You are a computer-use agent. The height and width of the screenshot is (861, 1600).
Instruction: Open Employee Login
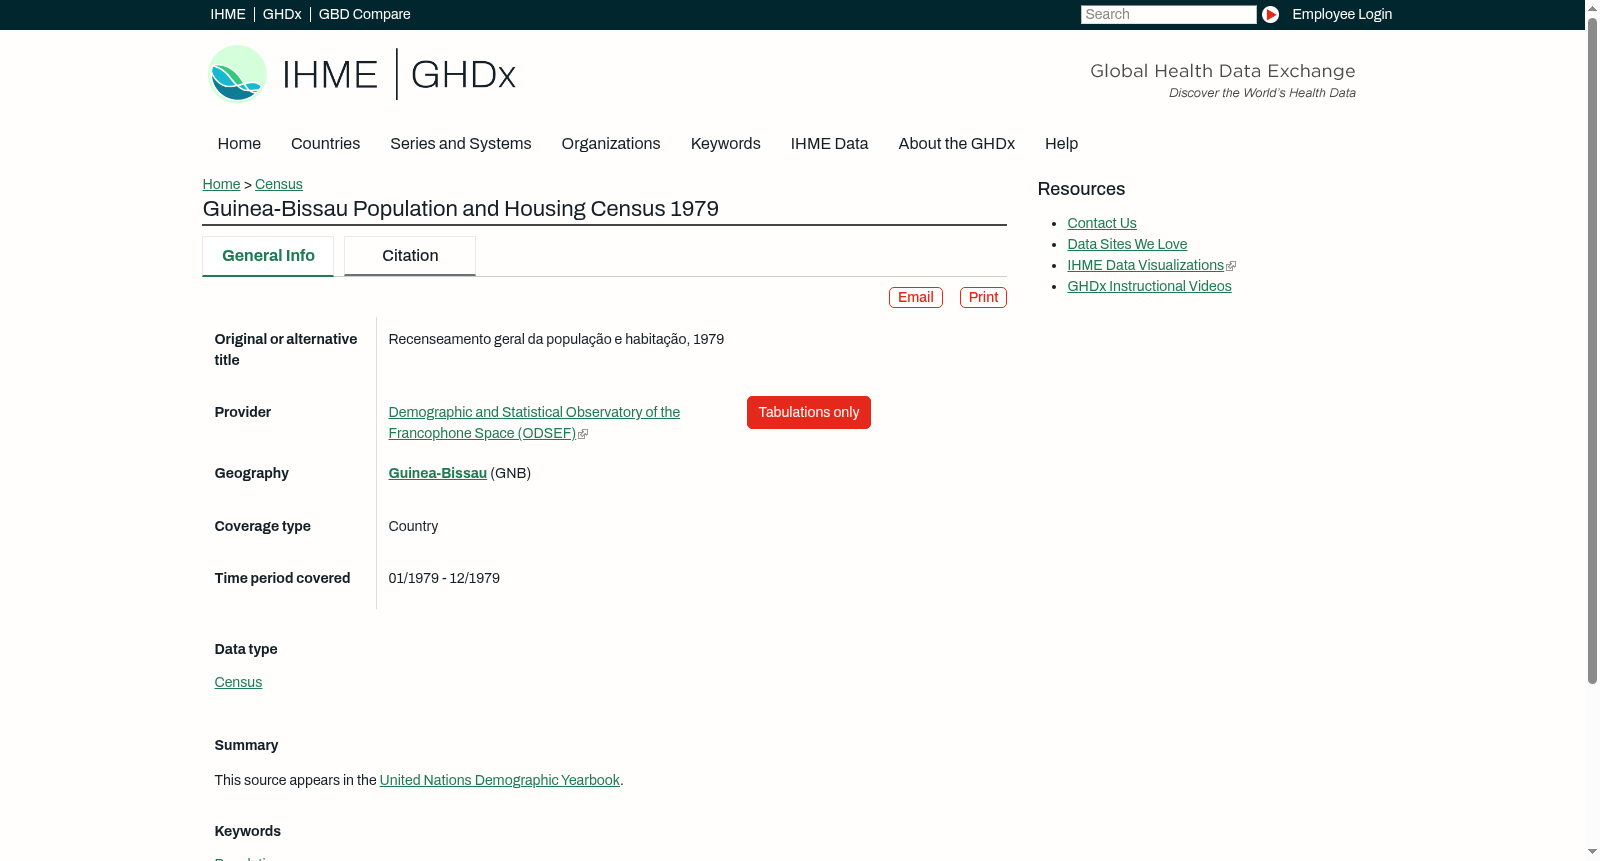(1342, 14)
